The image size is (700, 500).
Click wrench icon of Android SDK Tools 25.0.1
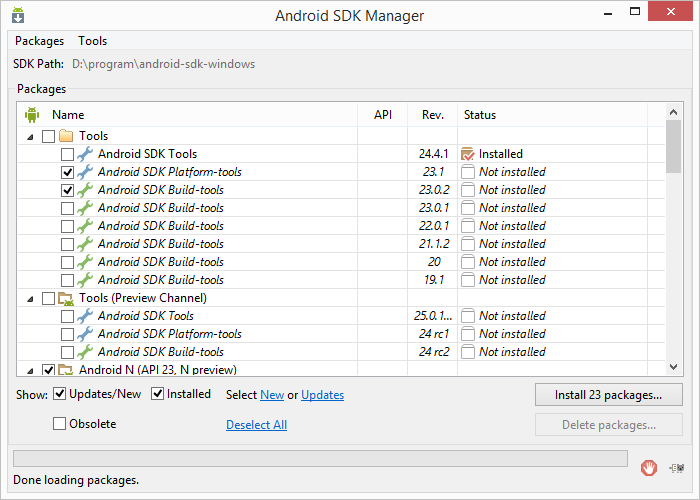[x=85, y=316]
